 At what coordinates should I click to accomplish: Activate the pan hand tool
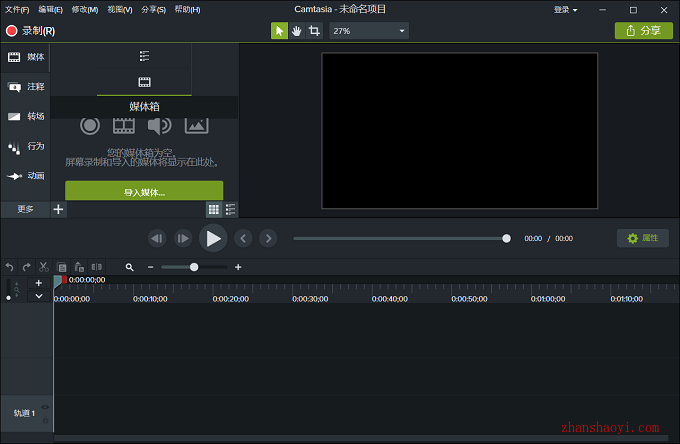297,31
